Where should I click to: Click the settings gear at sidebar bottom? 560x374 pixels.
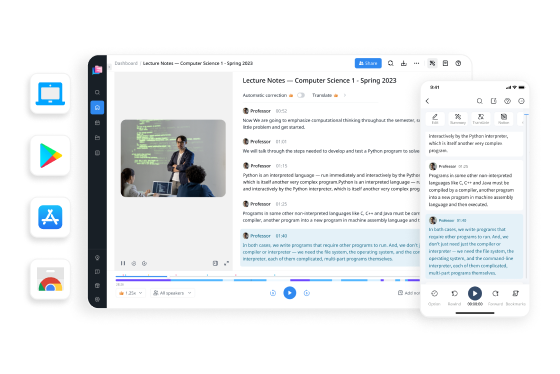[x=97, y=299]
